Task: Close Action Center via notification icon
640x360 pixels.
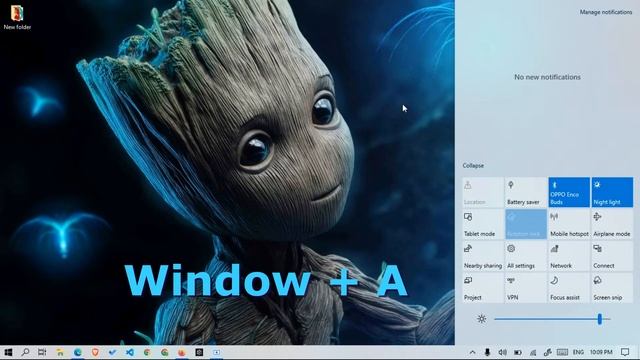Action: [625, 352]
